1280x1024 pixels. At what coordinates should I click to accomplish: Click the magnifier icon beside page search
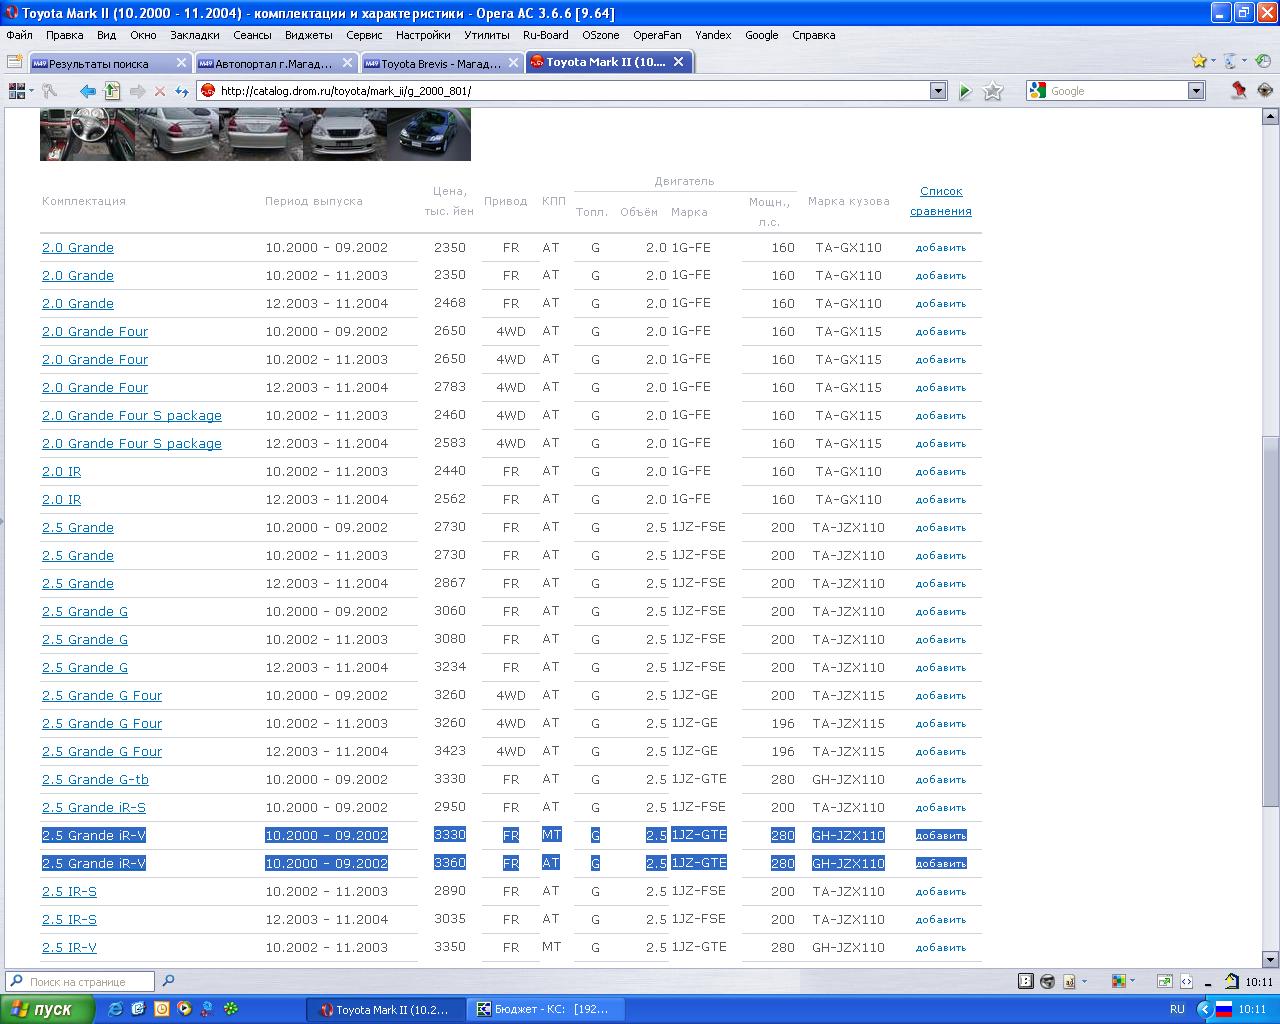pyautogui.click(x=168, y=981)
